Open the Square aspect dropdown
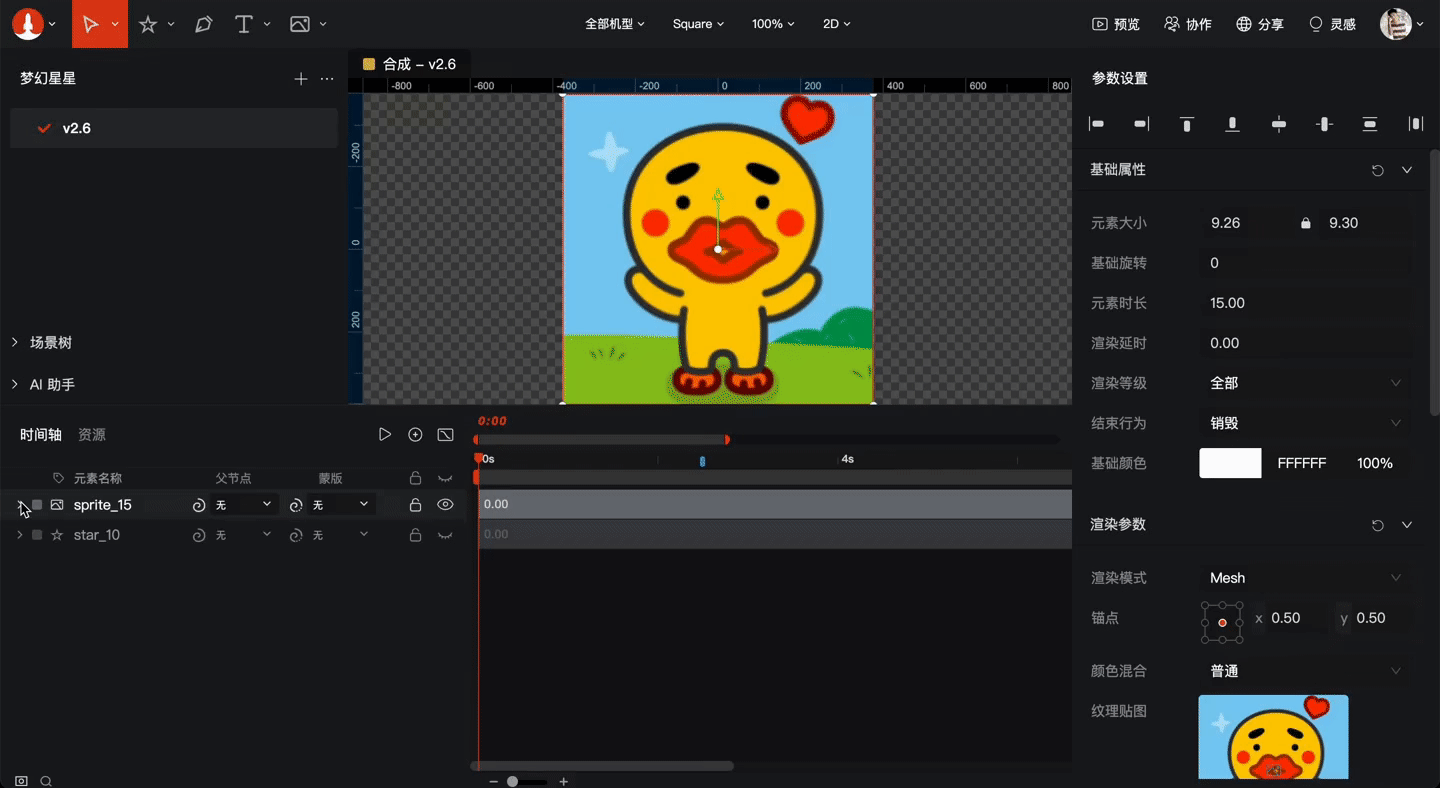1440x788 pixels. [698, 24]
